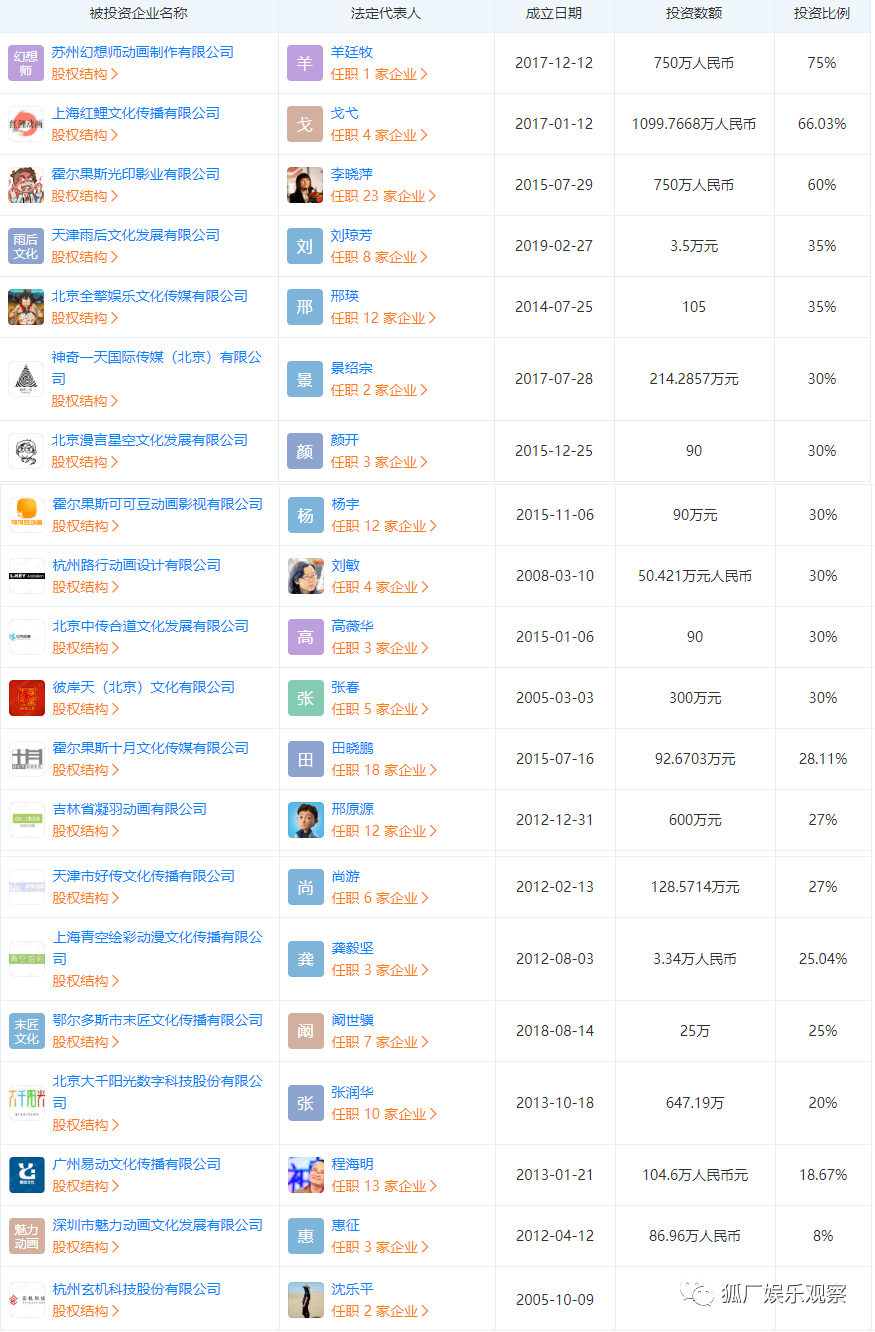Click the 被投资企业名称 column header
Screen dimensions: 875x1332
tap(138, 14)
